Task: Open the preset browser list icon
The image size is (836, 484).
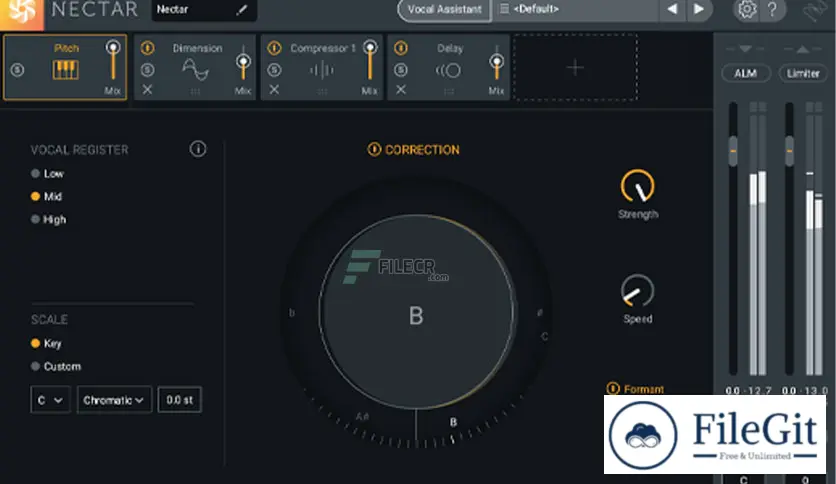Action: tap(504, 9)
